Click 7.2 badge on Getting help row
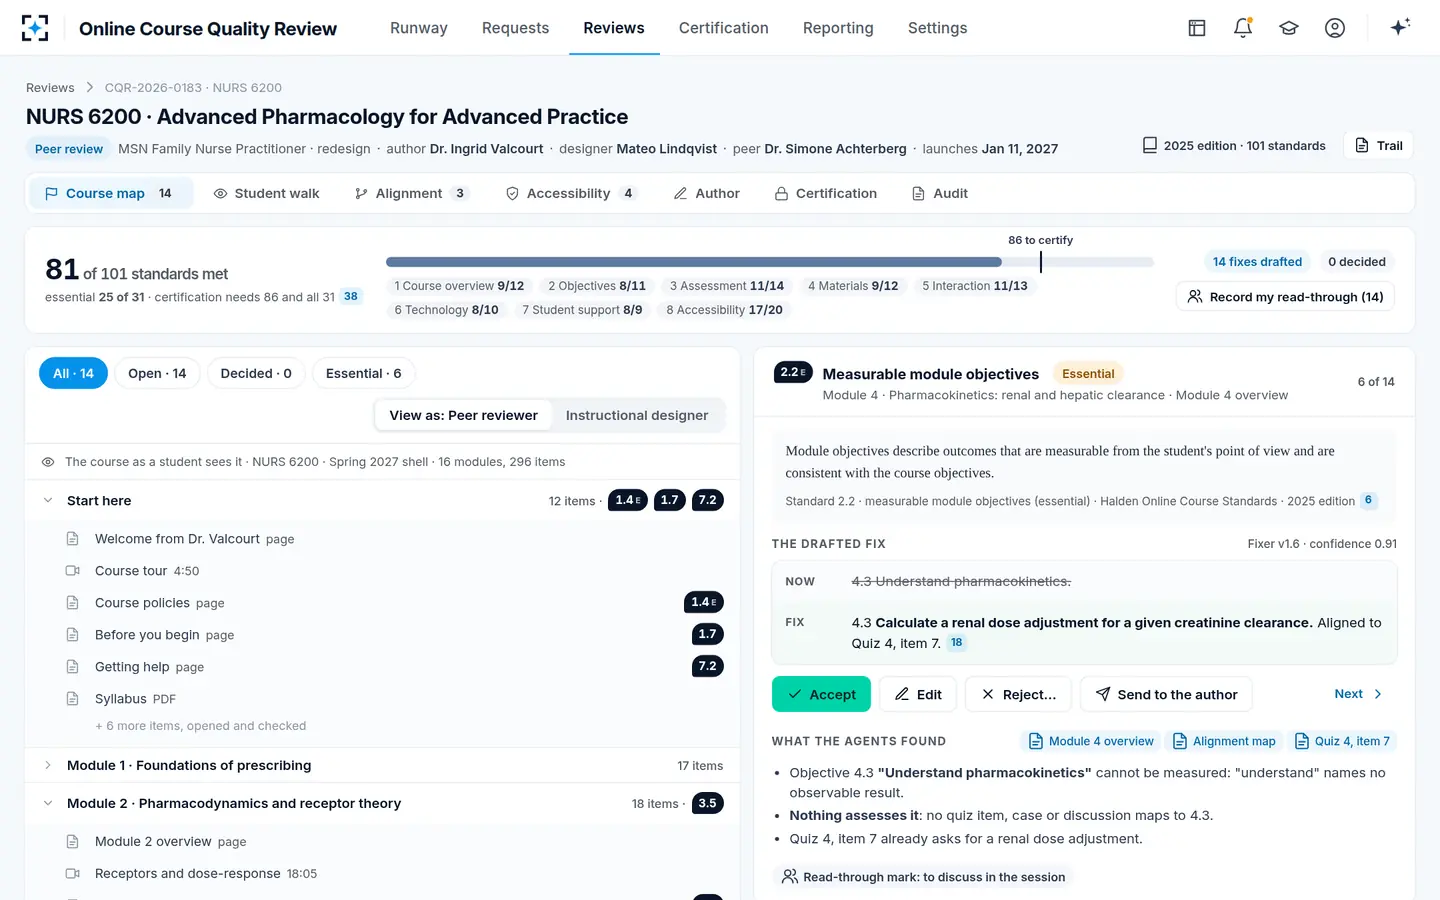Image resolution: width=1440 pixels, height=900 pixels. coord(707,666)
